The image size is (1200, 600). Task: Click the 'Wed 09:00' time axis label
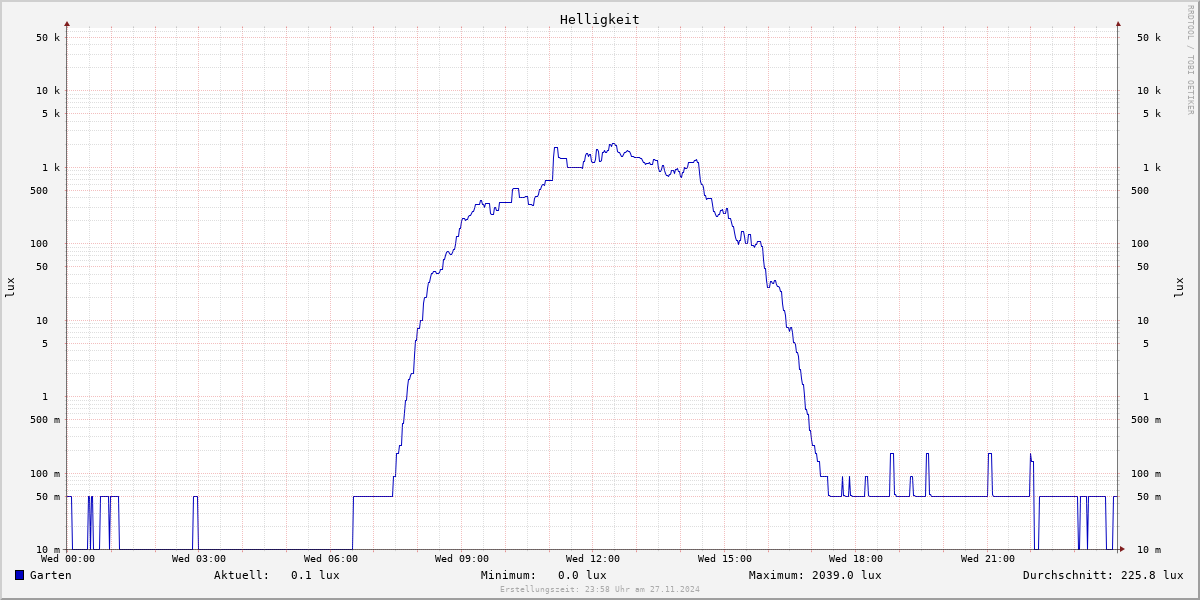462,559
